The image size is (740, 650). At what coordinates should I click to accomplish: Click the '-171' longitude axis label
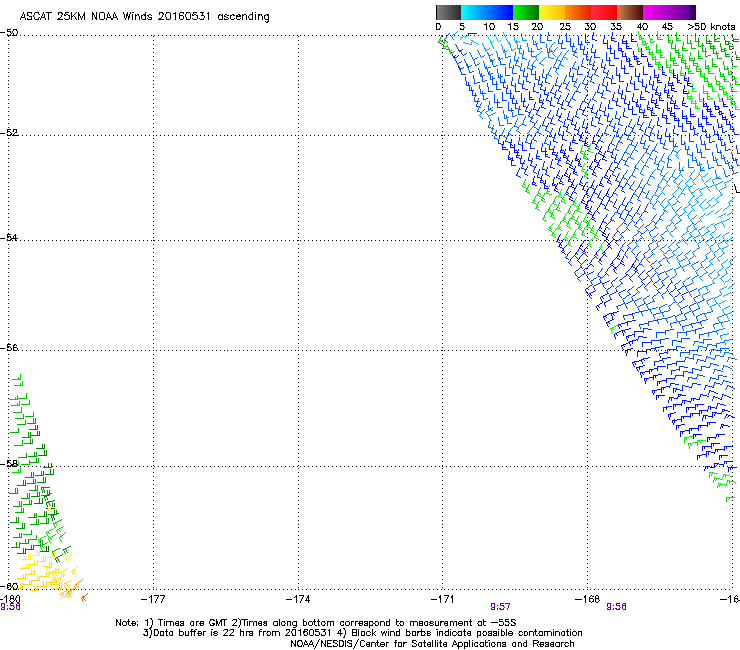(443, 599)
